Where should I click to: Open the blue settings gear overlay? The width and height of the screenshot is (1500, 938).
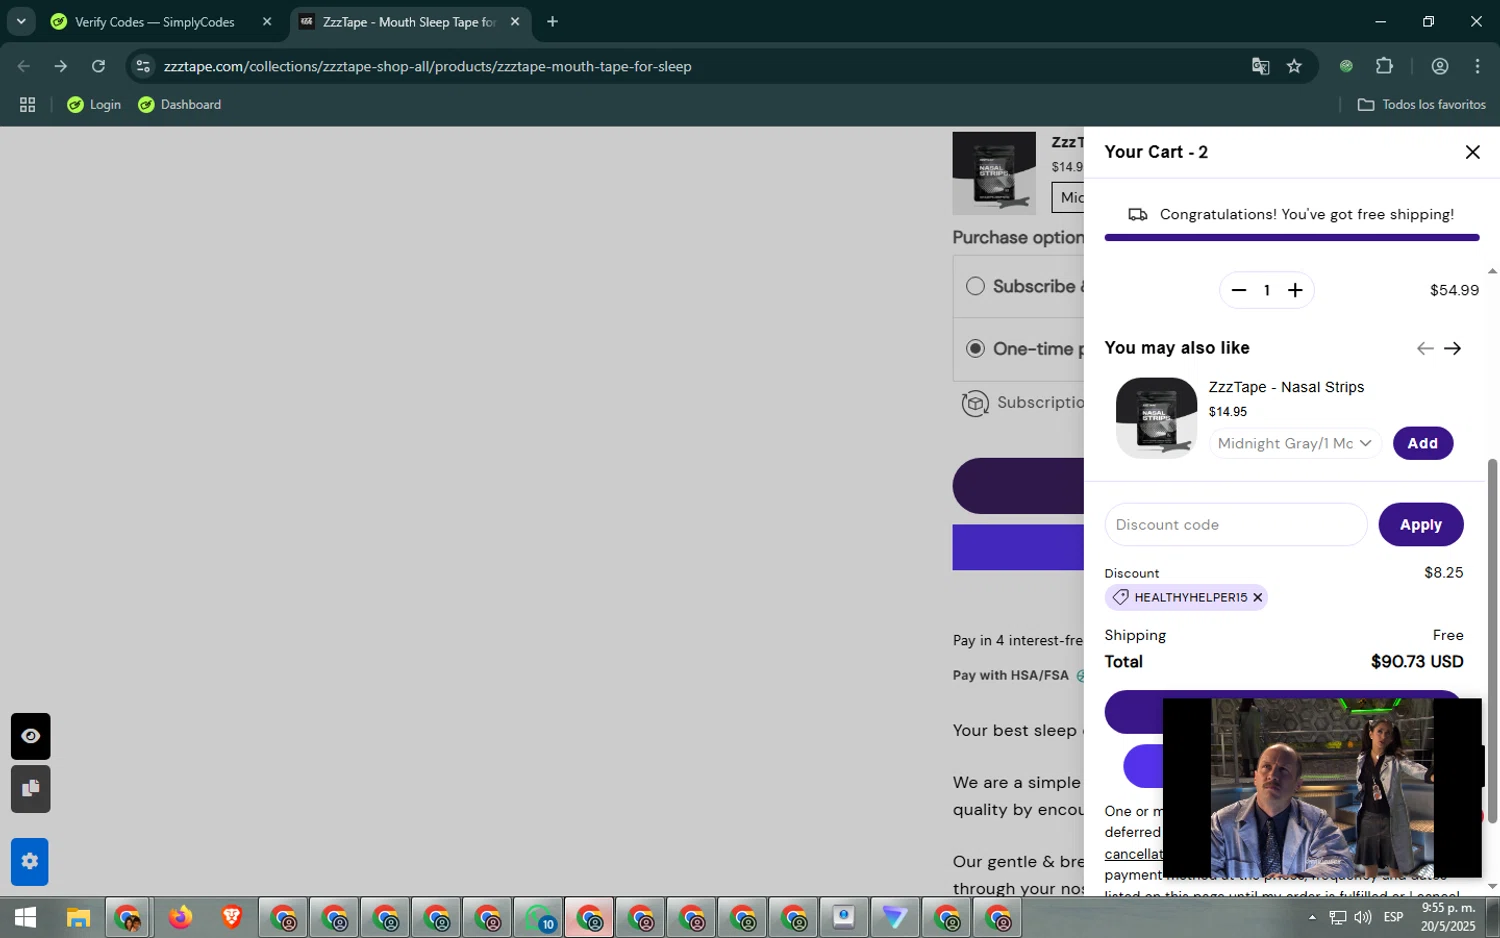(x=30, y=861)
